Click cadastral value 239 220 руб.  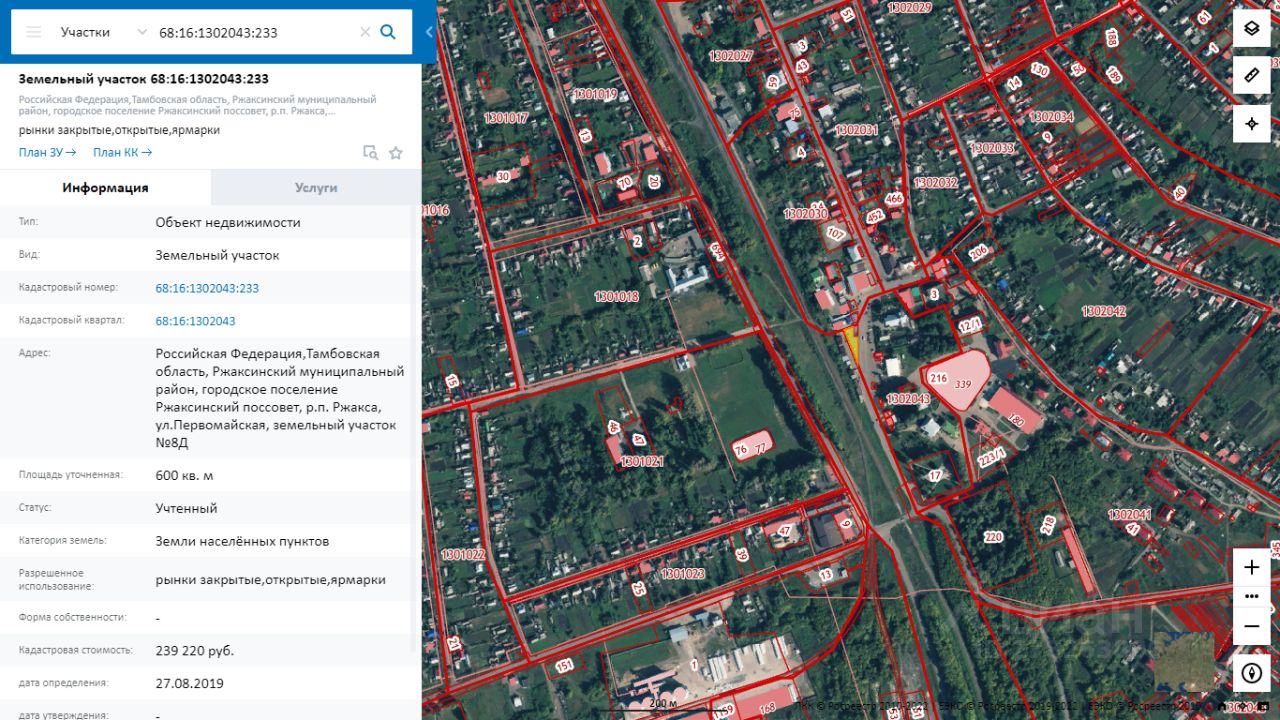pyautogui.click(x=194, y=651)
